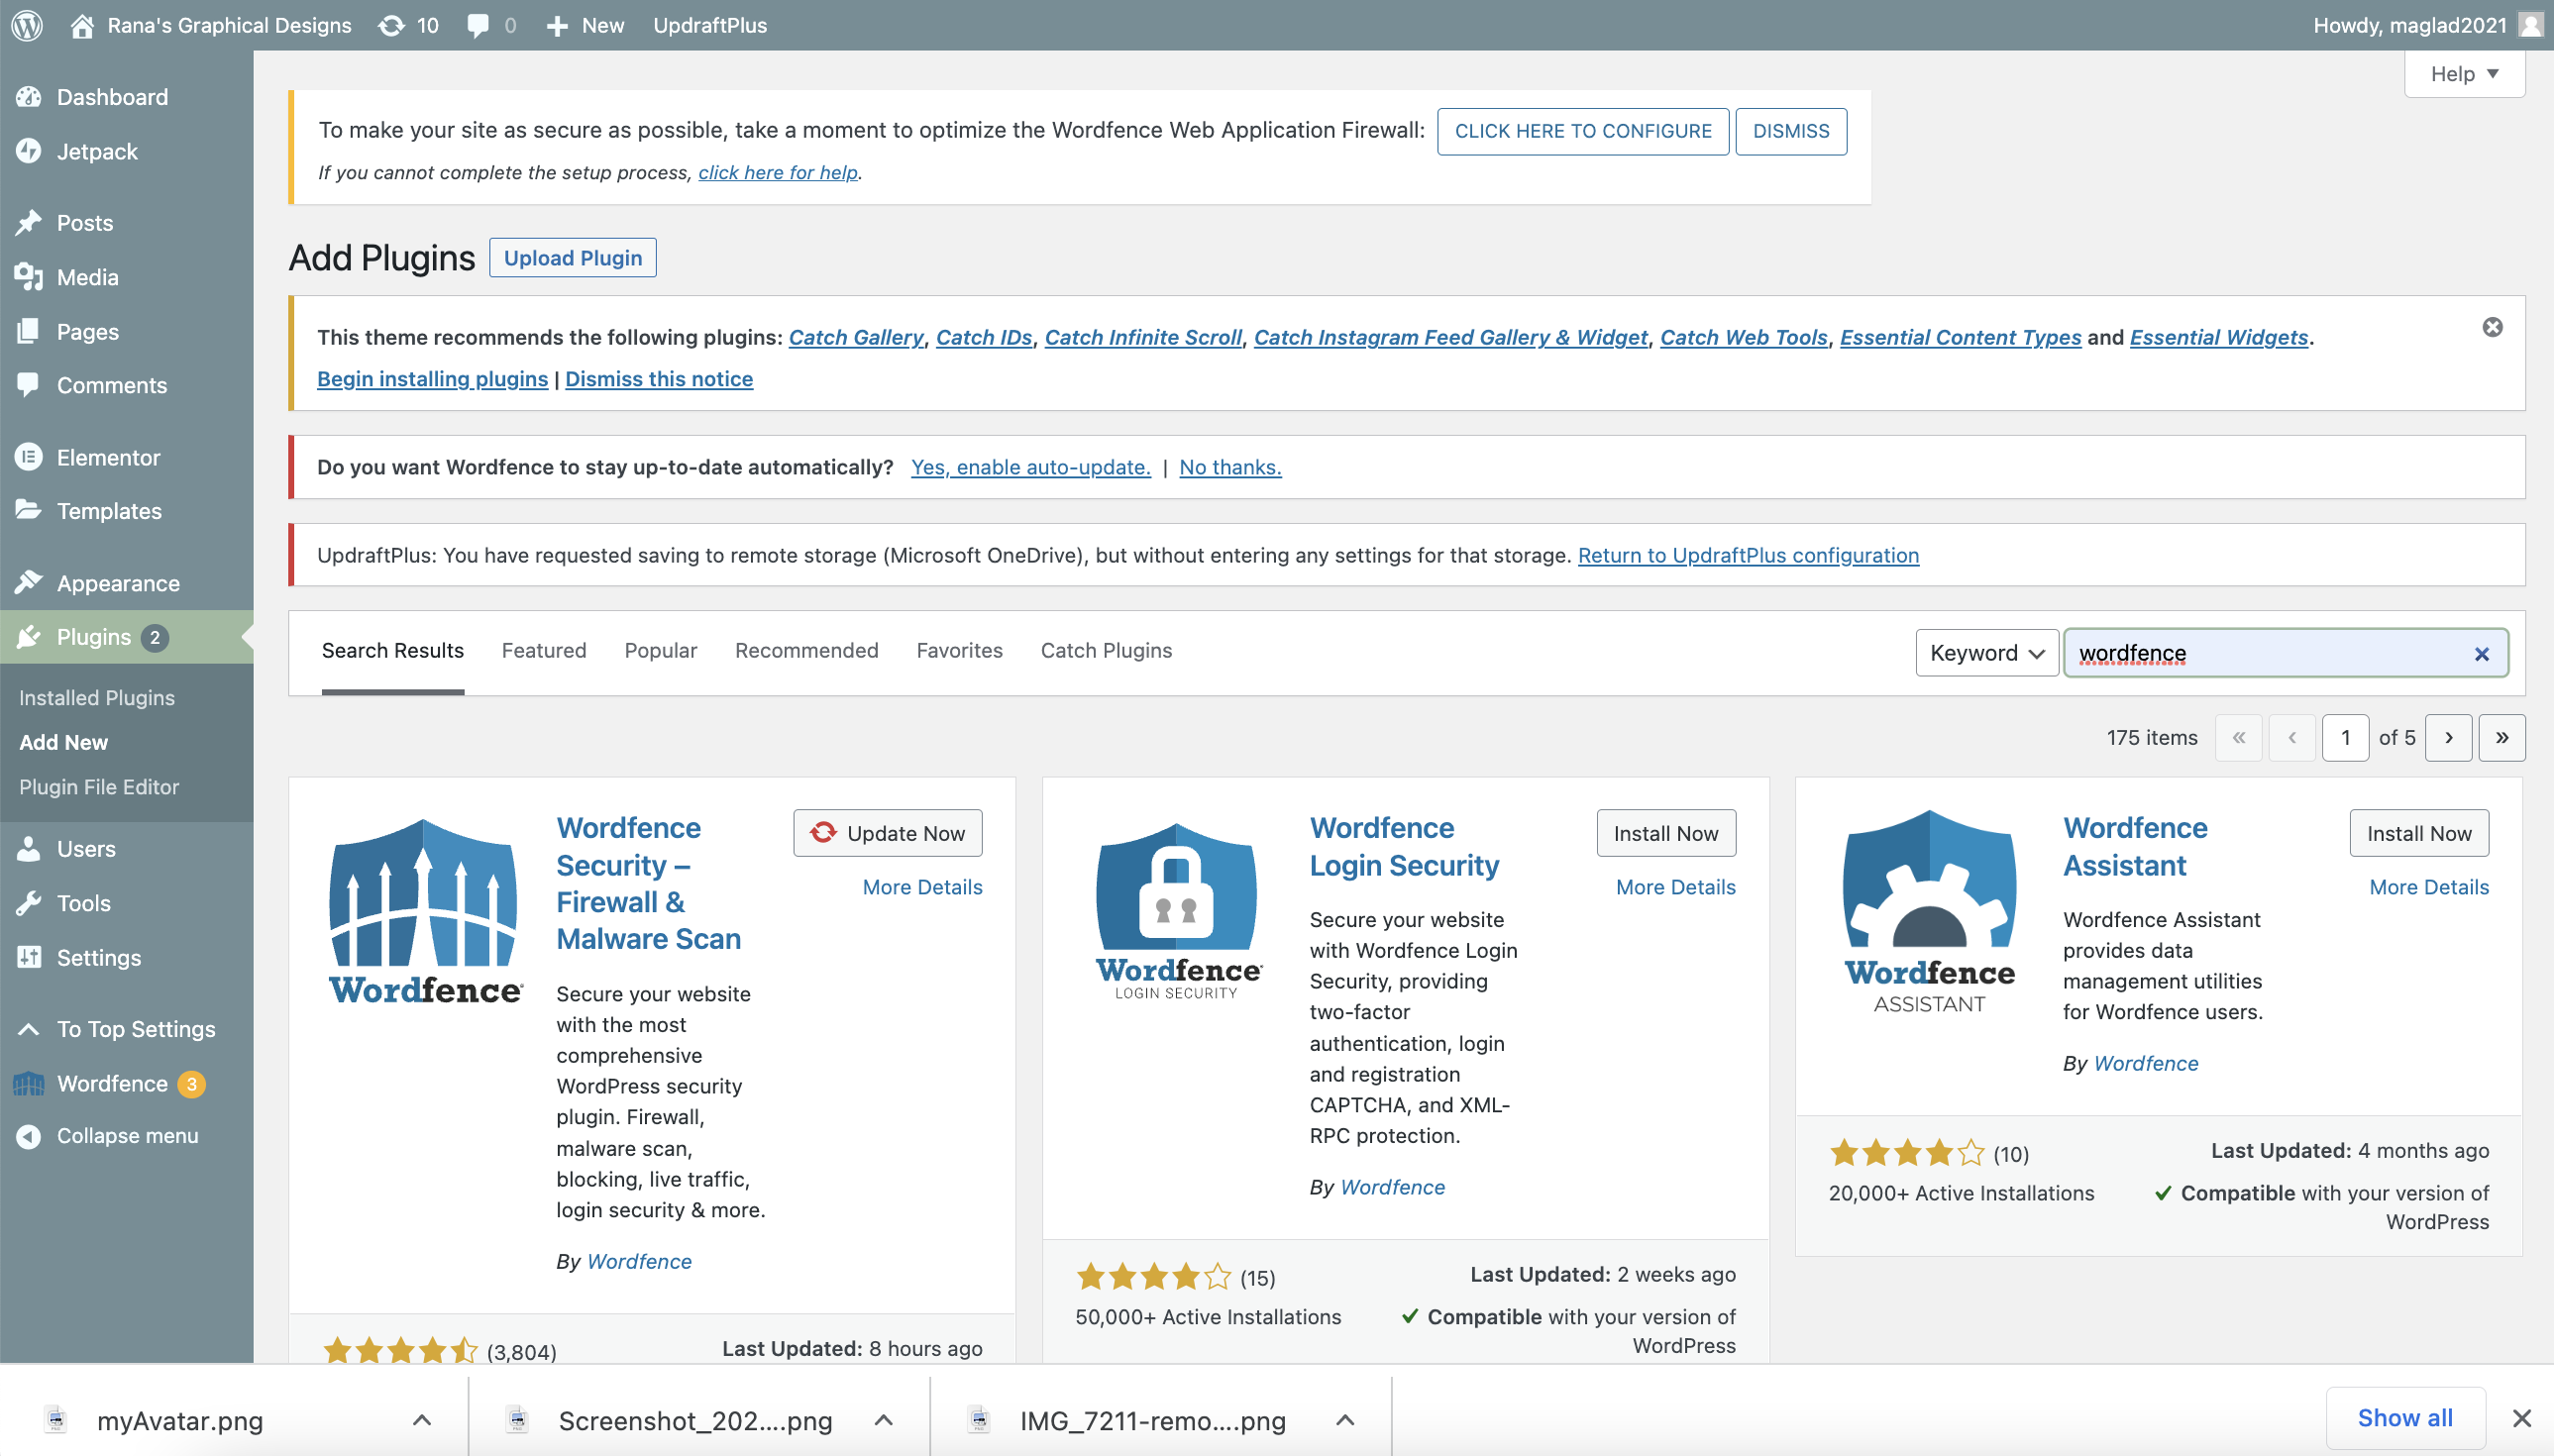Open the Catch Gallery link
Viewport: 2554px width, 1456px height.
(x=856, y=337)
